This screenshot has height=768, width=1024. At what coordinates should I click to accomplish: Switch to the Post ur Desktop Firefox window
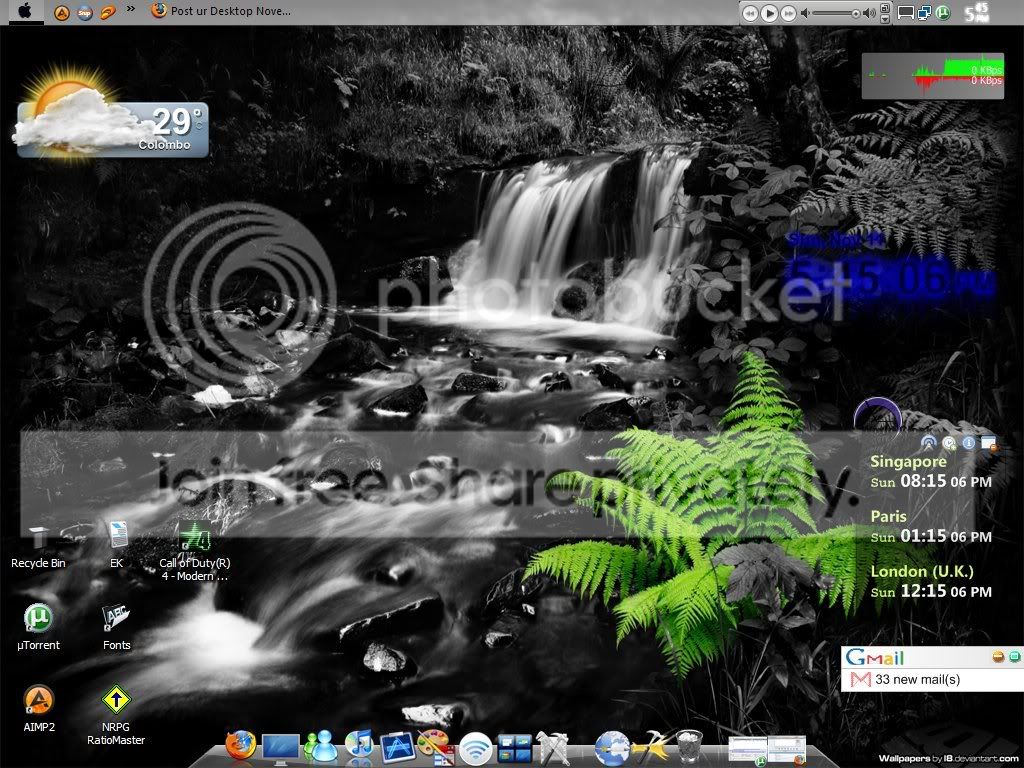pos(221,11)
